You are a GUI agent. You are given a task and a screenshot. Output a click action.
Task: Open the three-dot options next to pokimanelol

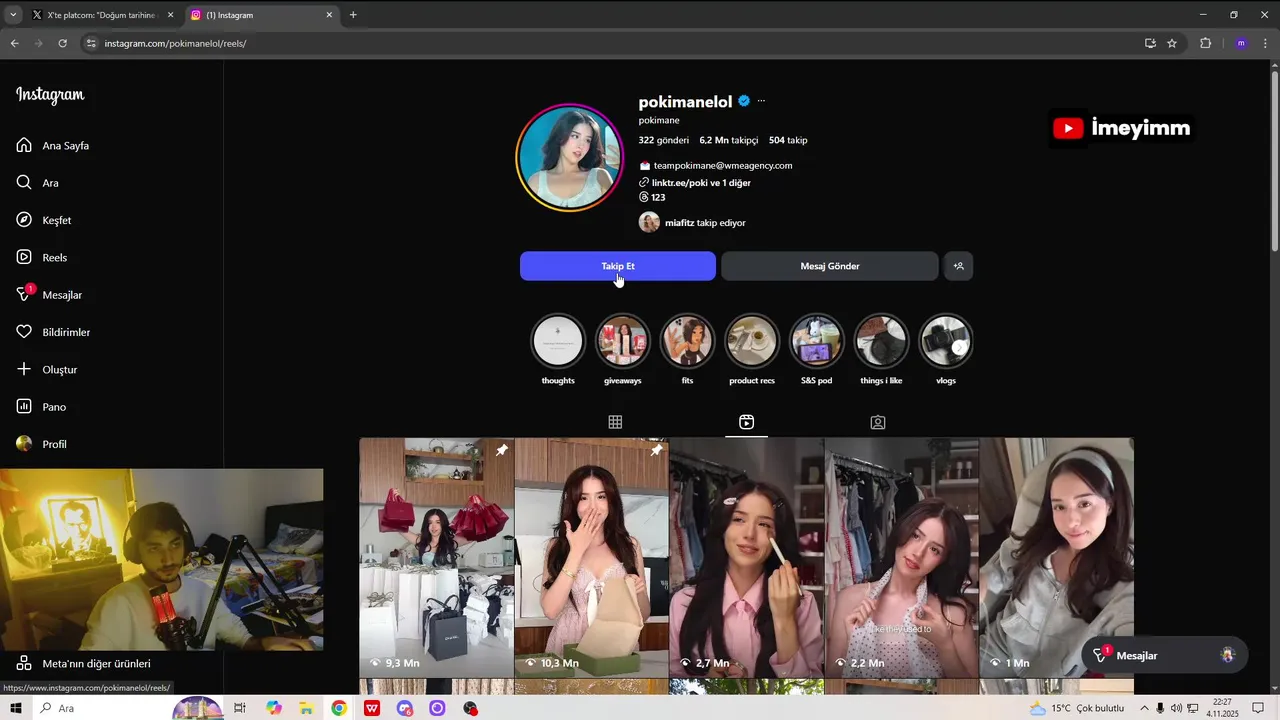[x=761, y=101]
